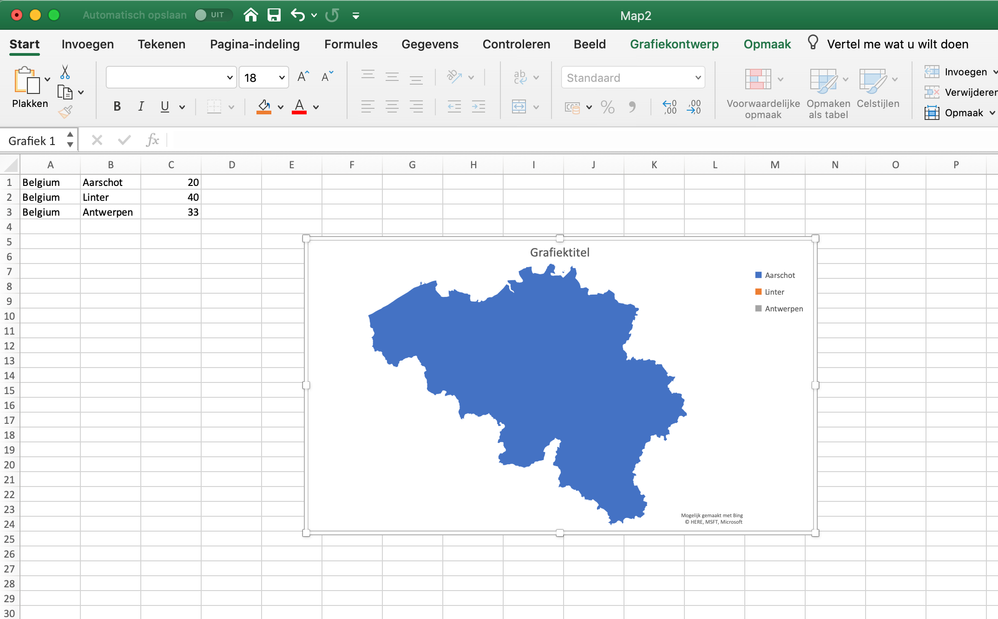998x619 pixels.
Task: Select cell C3 containing 33
Action: 171,212
